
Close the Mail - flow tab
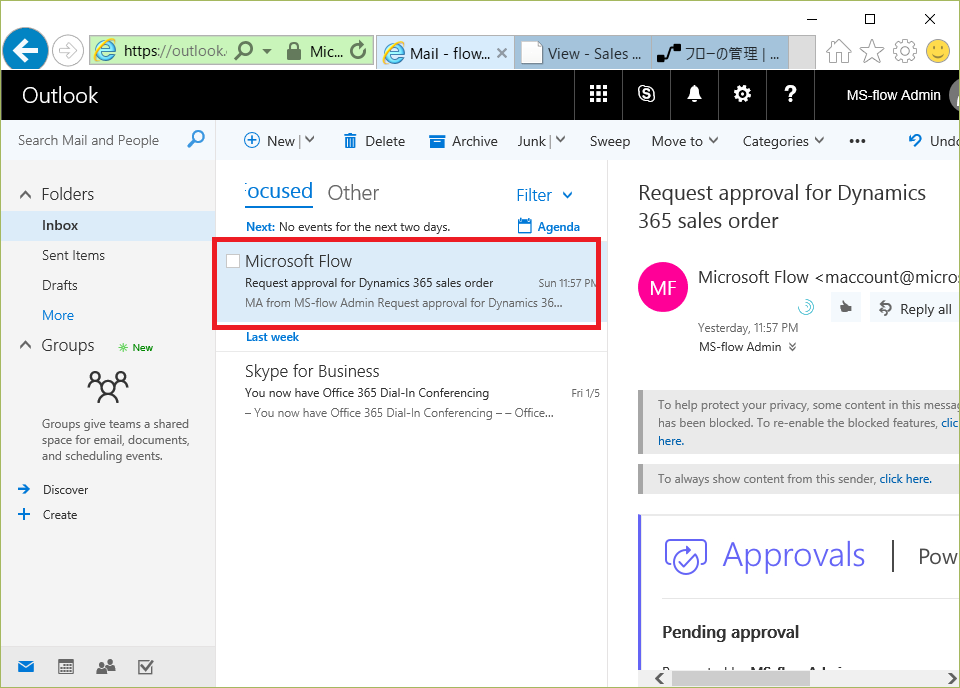502,53
